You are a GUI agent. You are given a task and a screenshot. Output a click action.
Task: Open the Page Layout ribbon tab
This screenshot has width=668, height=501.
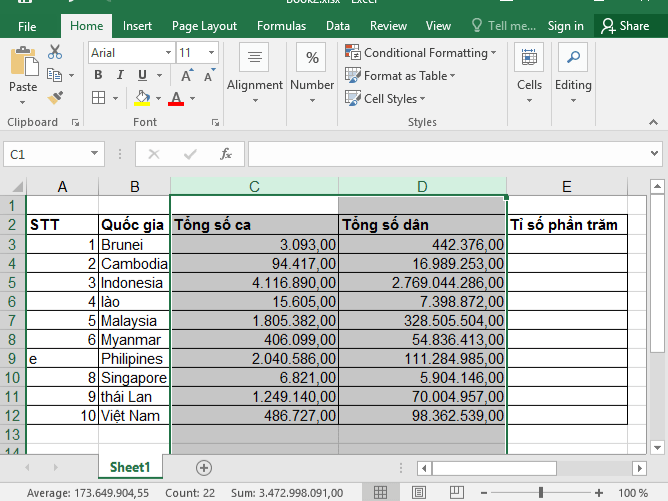click(204, 26)
